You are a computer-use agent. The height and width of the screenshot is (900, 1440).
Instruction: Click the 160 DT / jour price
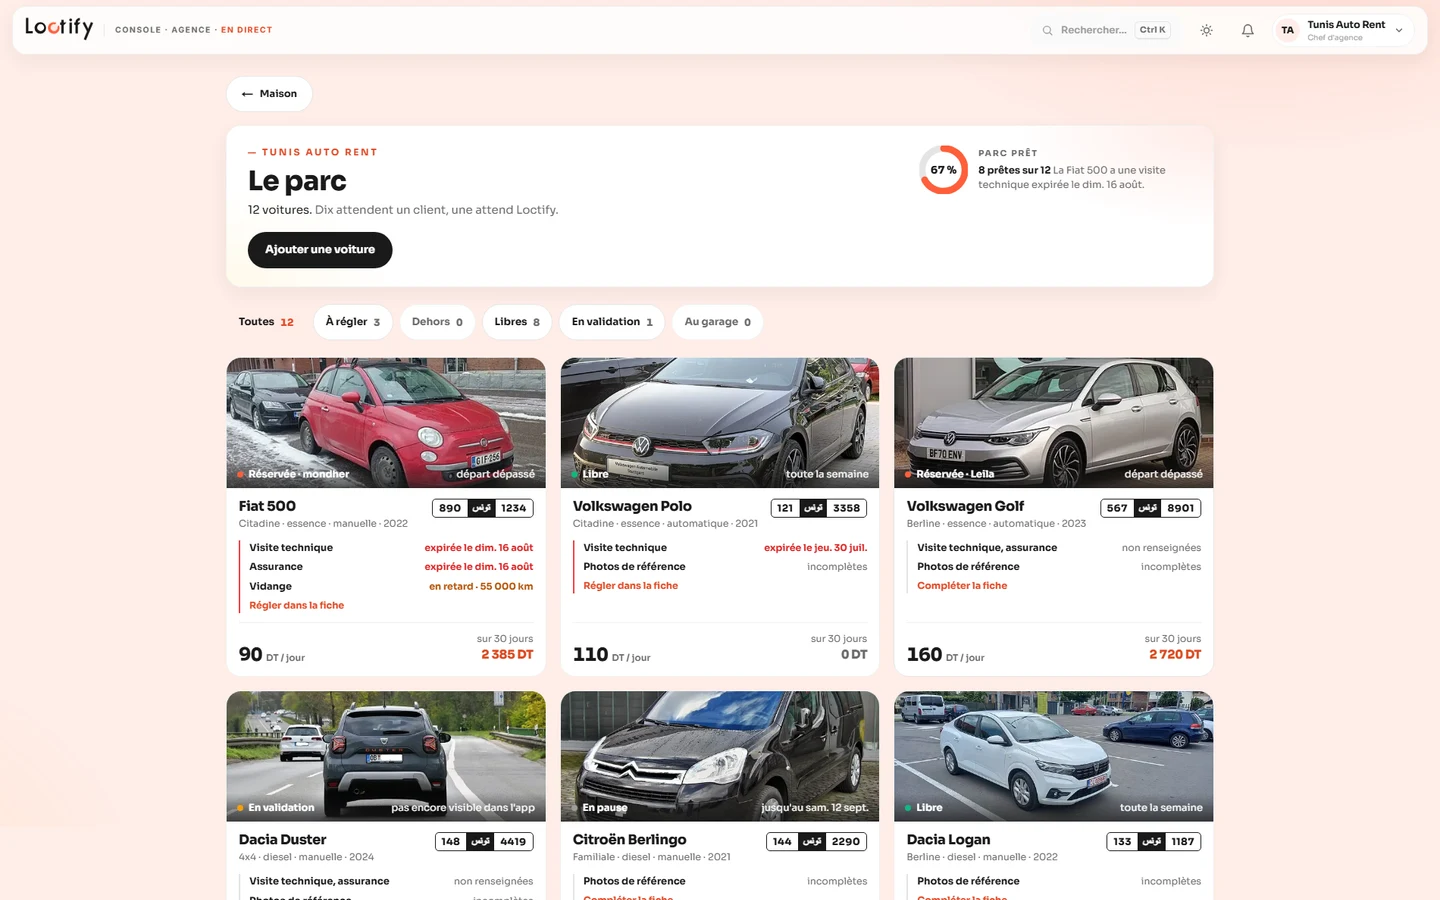click(946, 655)
